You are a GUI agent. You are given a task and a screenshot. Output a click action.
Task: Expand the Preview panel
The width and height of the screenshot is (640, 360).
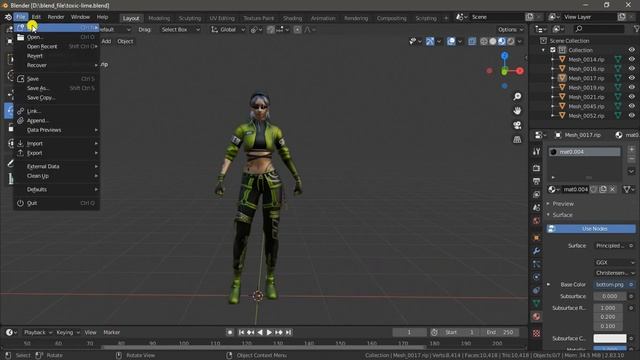562,204
